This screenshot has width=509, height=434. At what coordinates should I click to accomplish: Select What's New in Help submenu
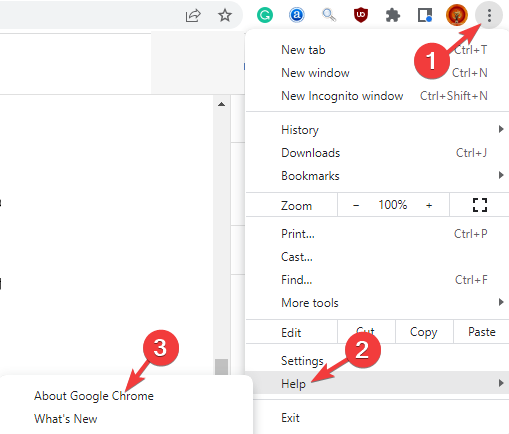pyautogui.click(x=127, y=419)
